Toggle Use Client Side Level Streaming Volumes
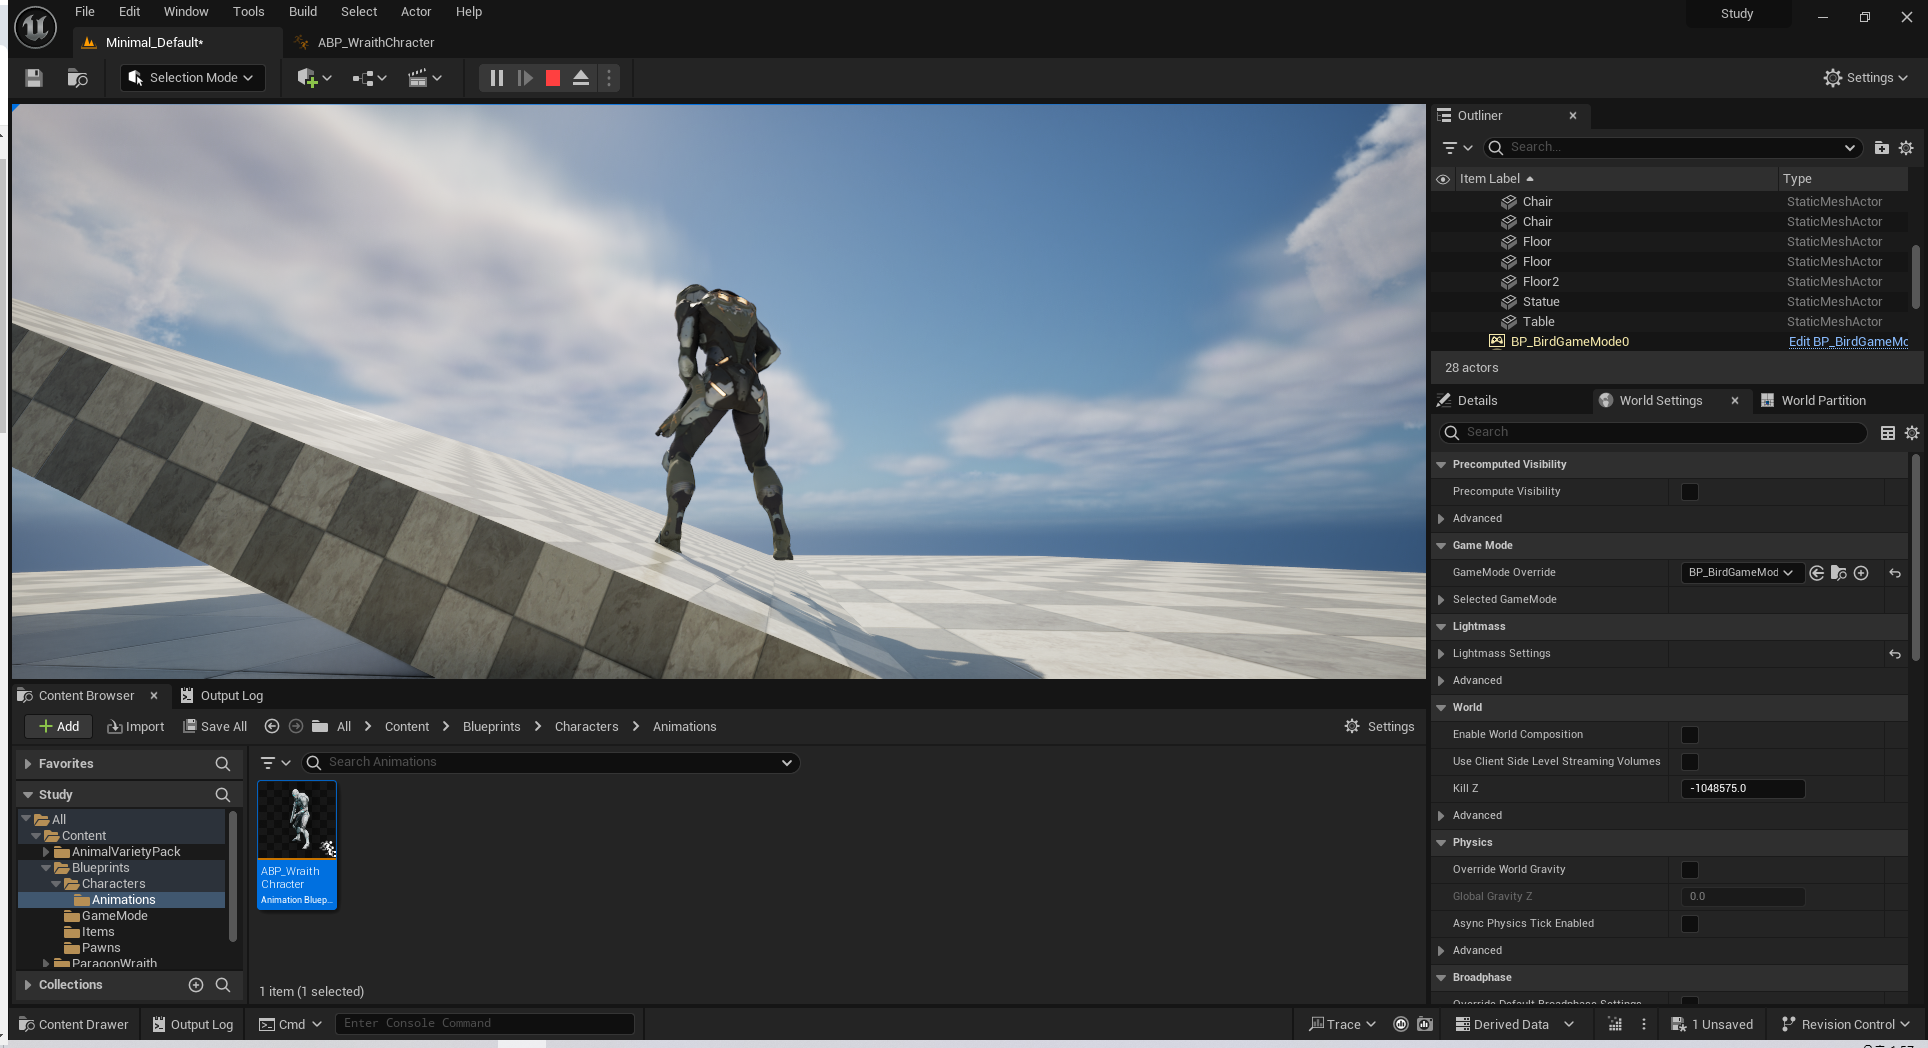The image size is (1928, 1048). click(x=1690, y=762)
